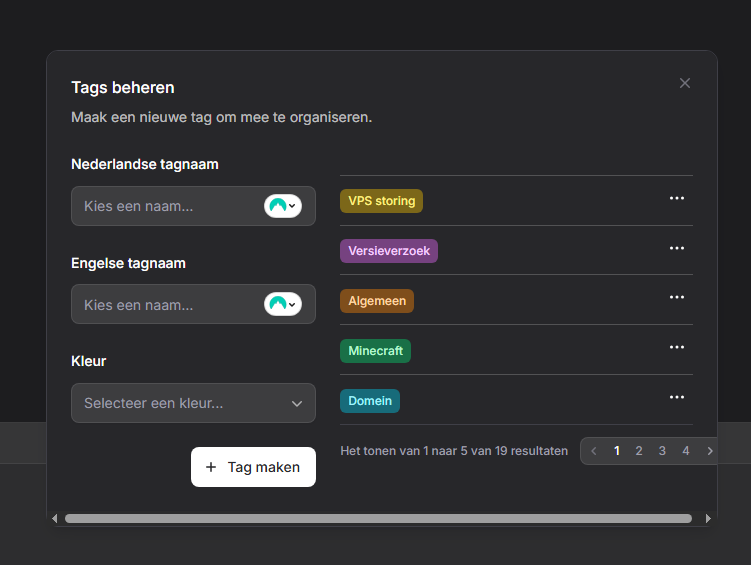Focus the Nederlandse tagnaam input field
Viewport: 751px width, 565px height.
click(x=165, y=206)
